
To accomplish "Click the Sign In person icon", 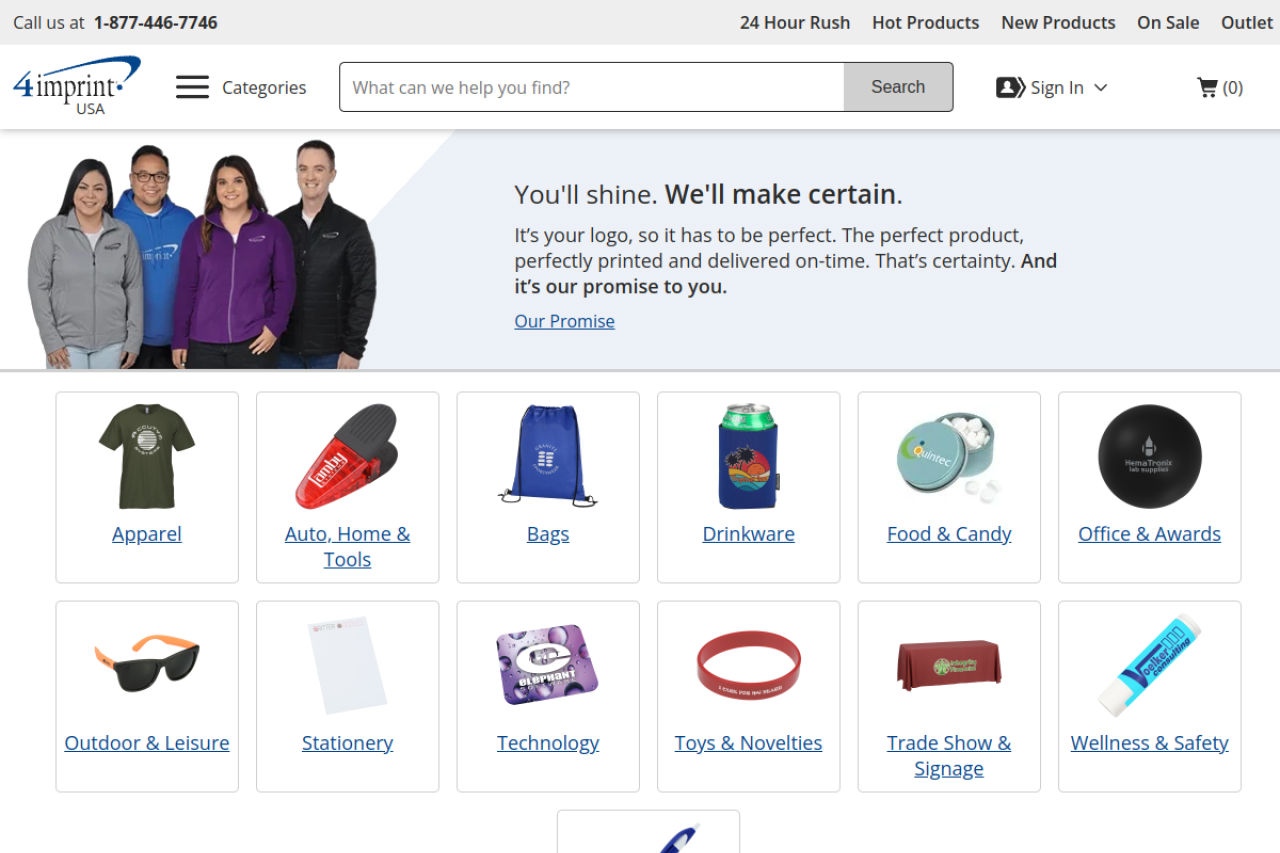I will coord(1011,87).
